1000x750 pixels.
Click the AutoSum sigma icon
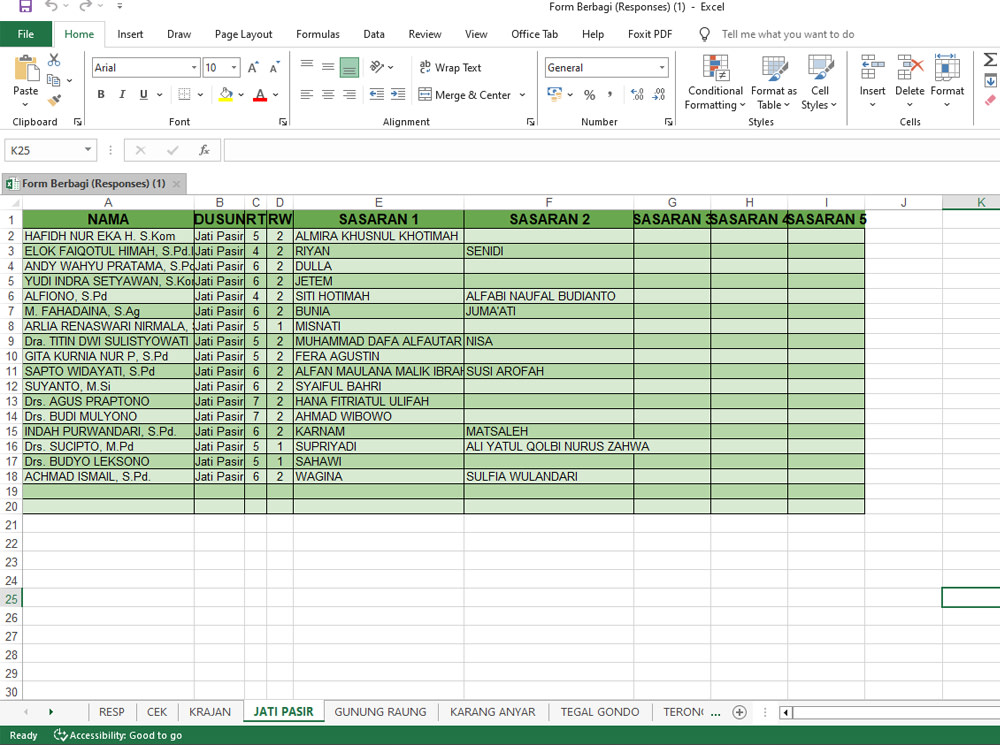(x=990, y=60)
